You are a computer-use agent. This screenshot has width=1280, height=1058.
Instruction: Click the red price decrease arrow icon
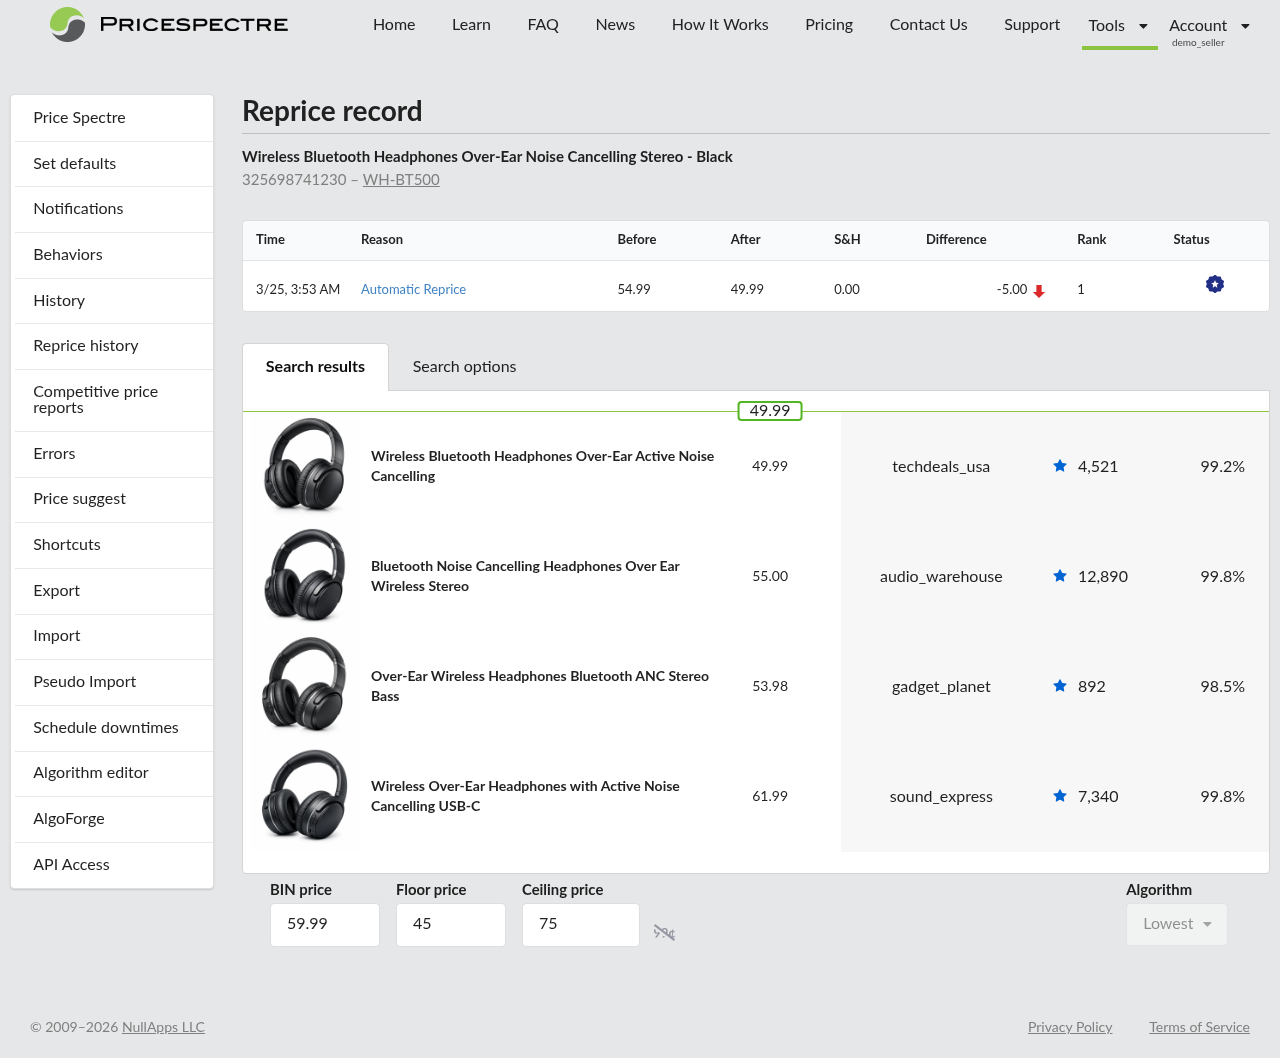click(x=1040, y=290)
